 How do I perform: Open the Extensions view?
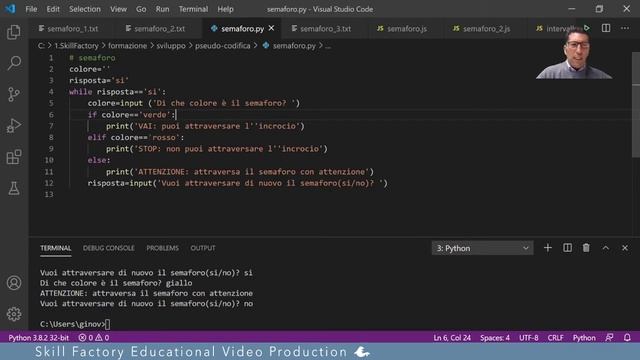14,157
